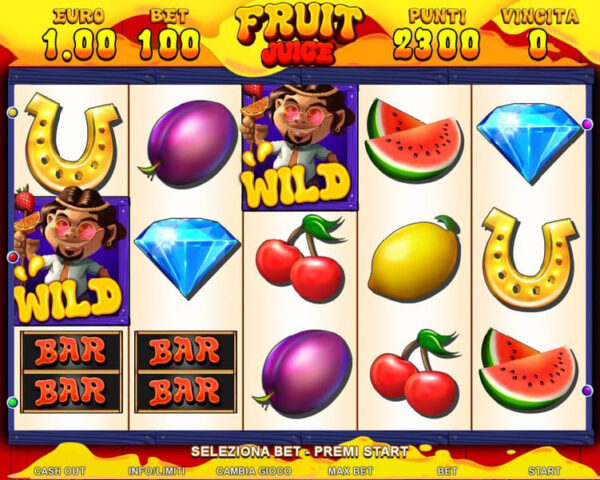The width and height of the screenshot is (600, 480).
Task: Click the lemon symbol in the fourth reel
Action: pyautogui.click(x=414, y=258)
